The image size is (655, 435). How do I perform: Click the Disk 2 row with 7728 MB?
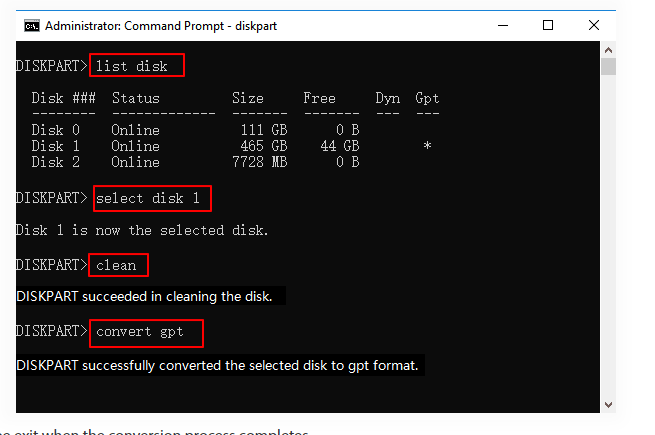pos(47,162)
